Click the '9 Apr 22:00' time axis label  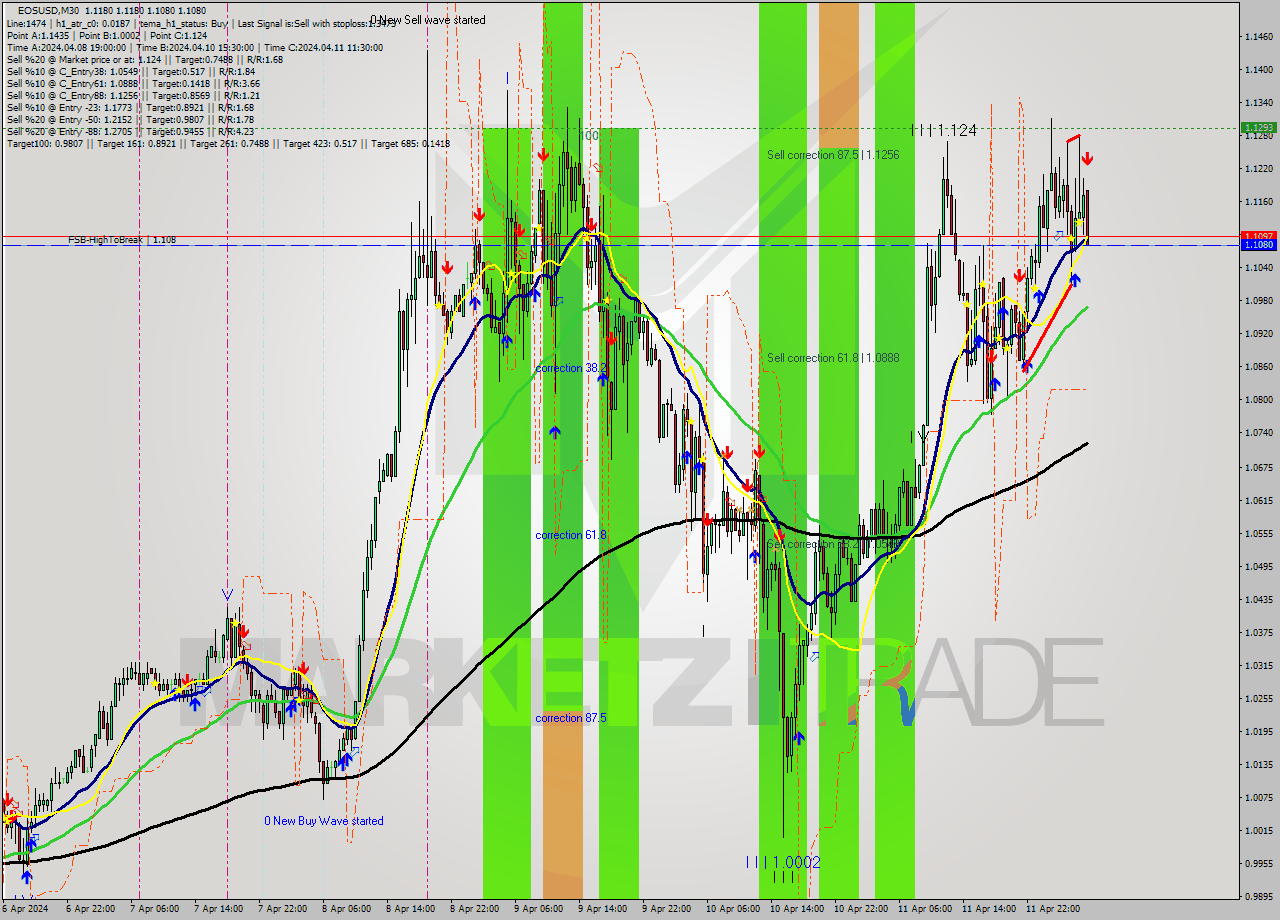pyautogui.click(x=665, y=909)
